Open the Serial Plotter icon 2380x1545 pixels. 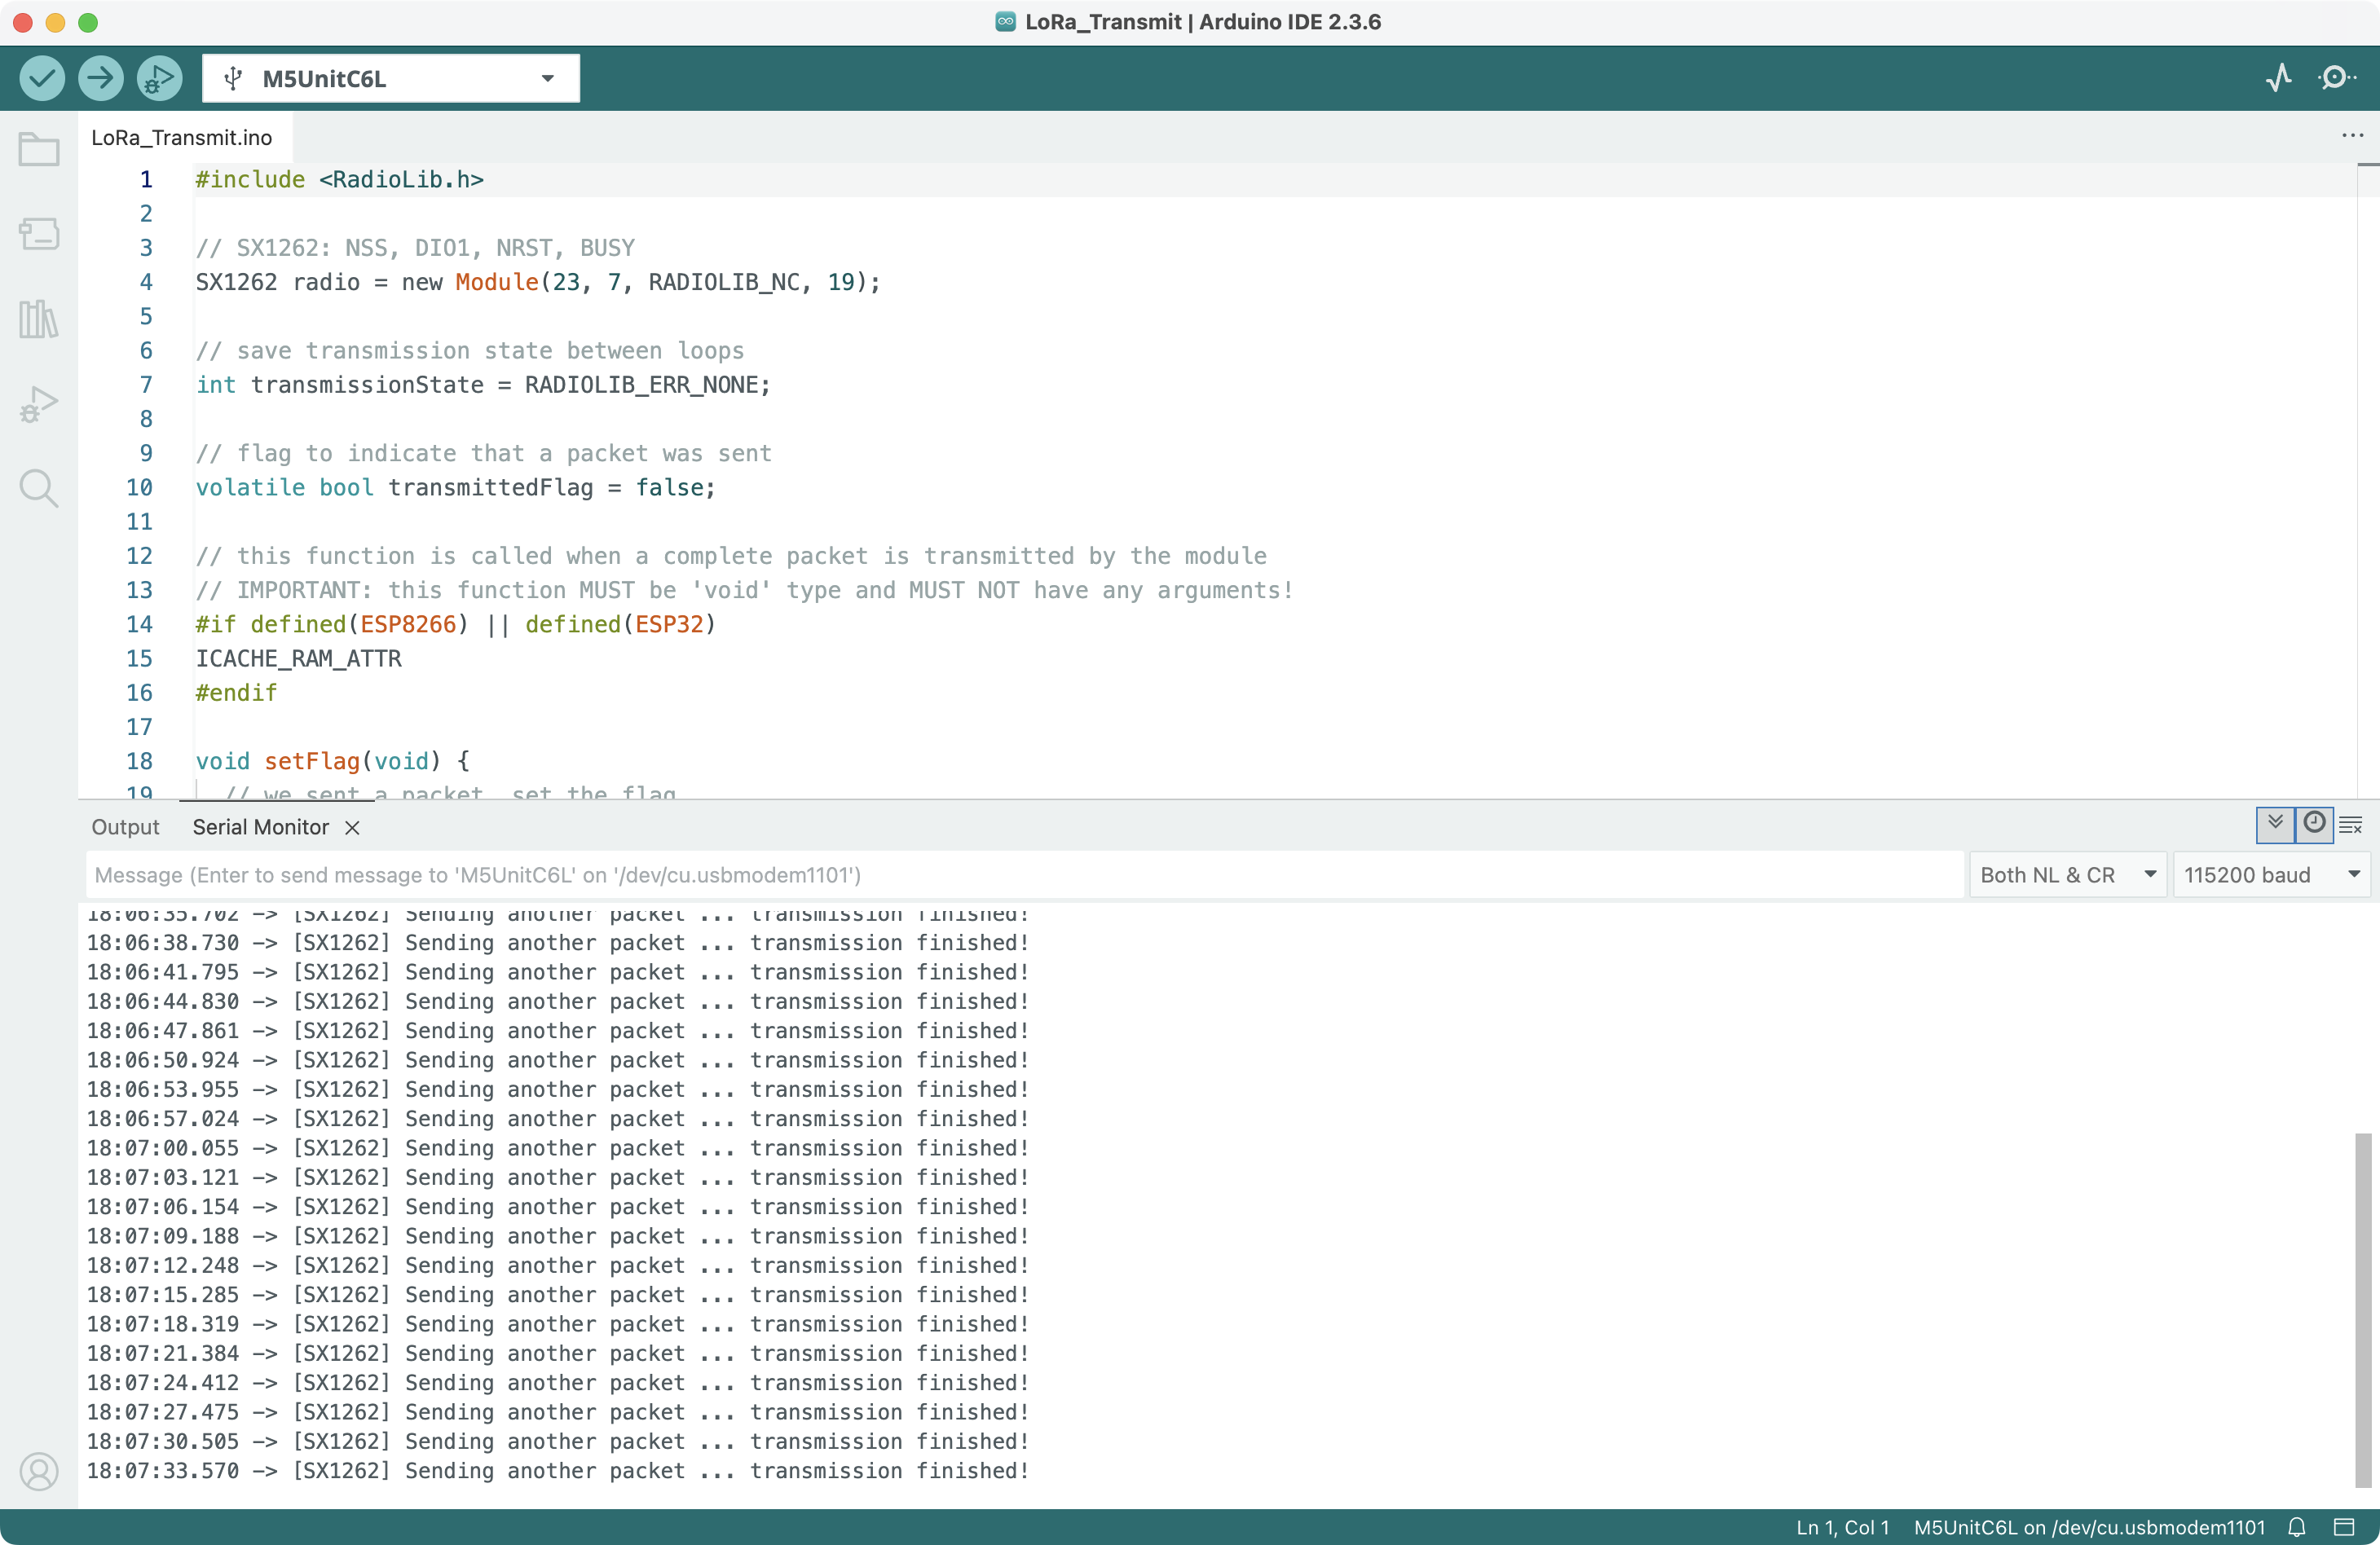2278,78
